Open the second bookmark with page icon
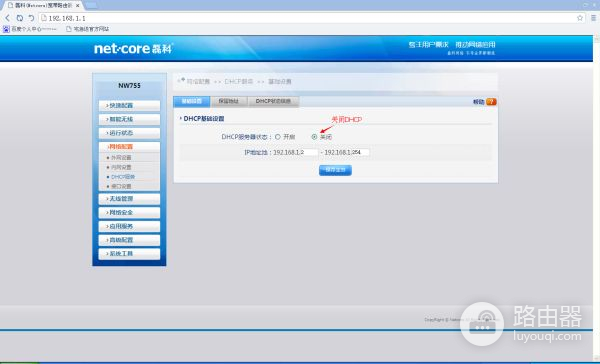The height and width of the screenshot is (364, 600). click(88, 29)
